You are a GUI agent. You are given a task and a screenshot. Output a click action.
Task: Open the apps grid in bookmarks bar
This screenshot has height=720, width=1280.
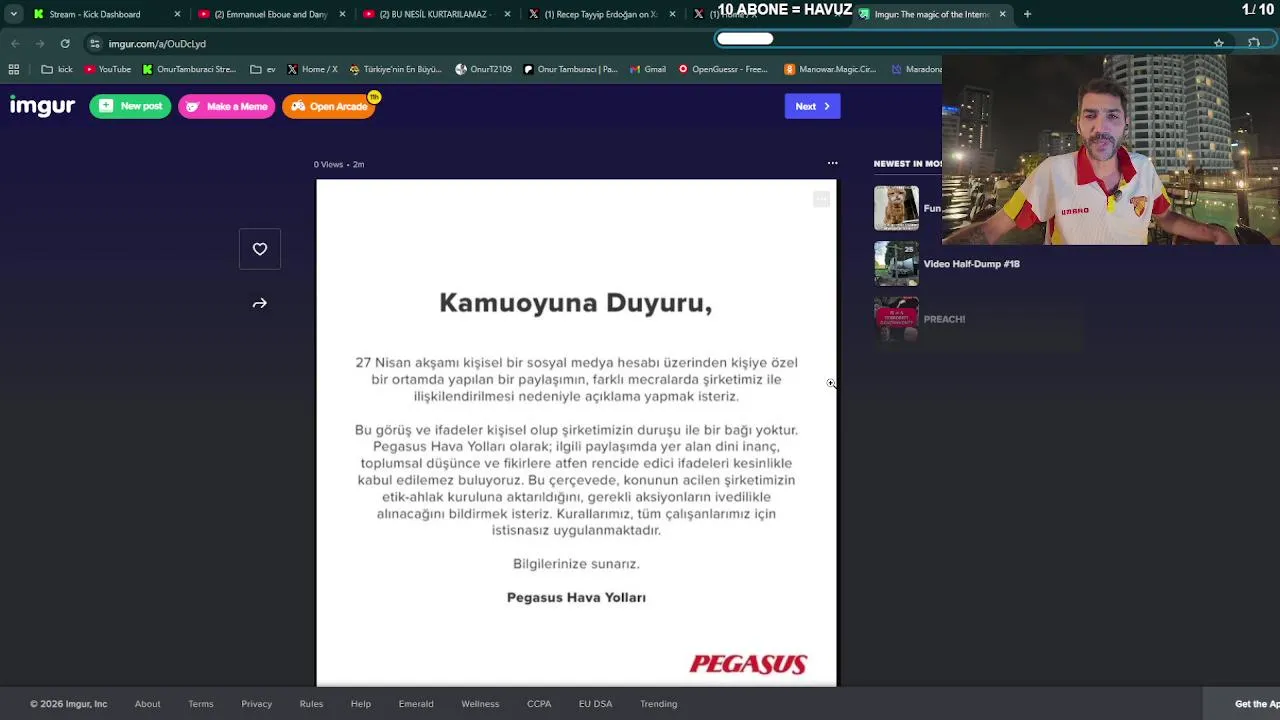[x=14, y=69]
